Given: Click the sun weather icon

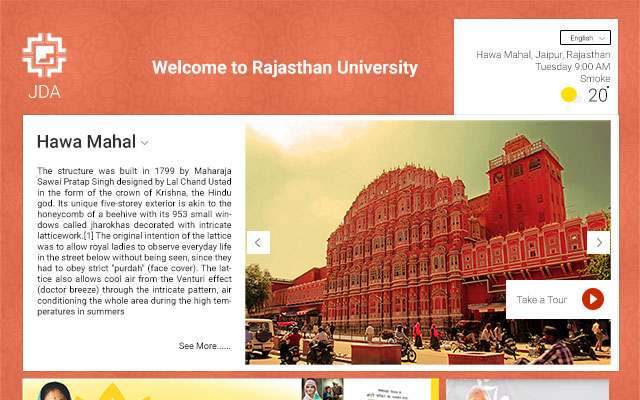Looking at the screenshot, I should click(x=569, y=94).
